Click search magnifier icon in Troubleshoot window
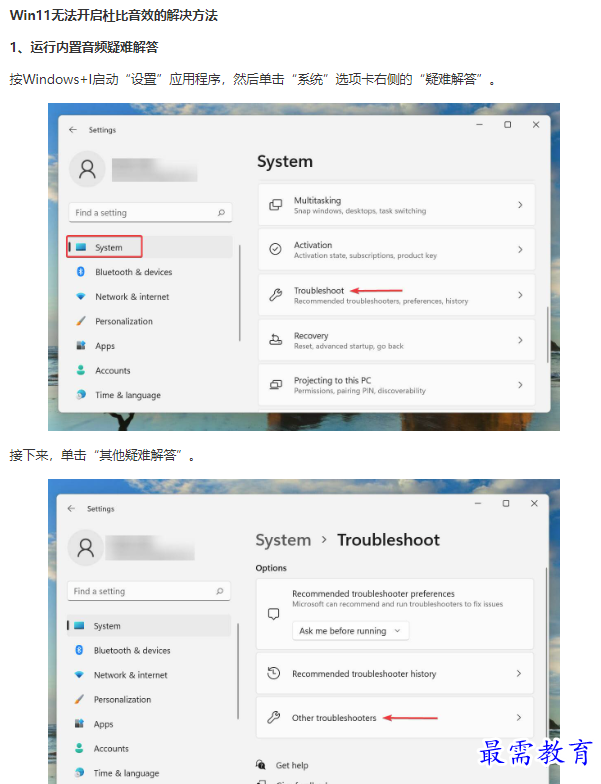601x784 pixels. (220, 591)
